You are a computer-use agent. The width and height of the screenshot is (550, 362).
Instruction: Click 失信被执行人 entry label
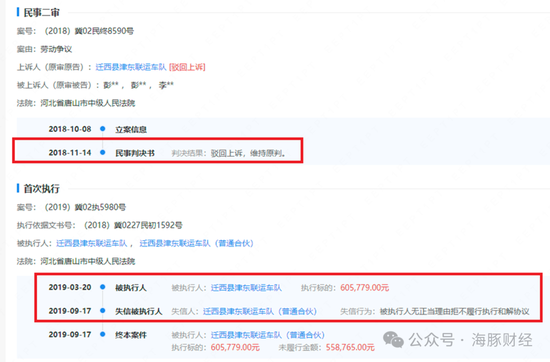(139, 311)
